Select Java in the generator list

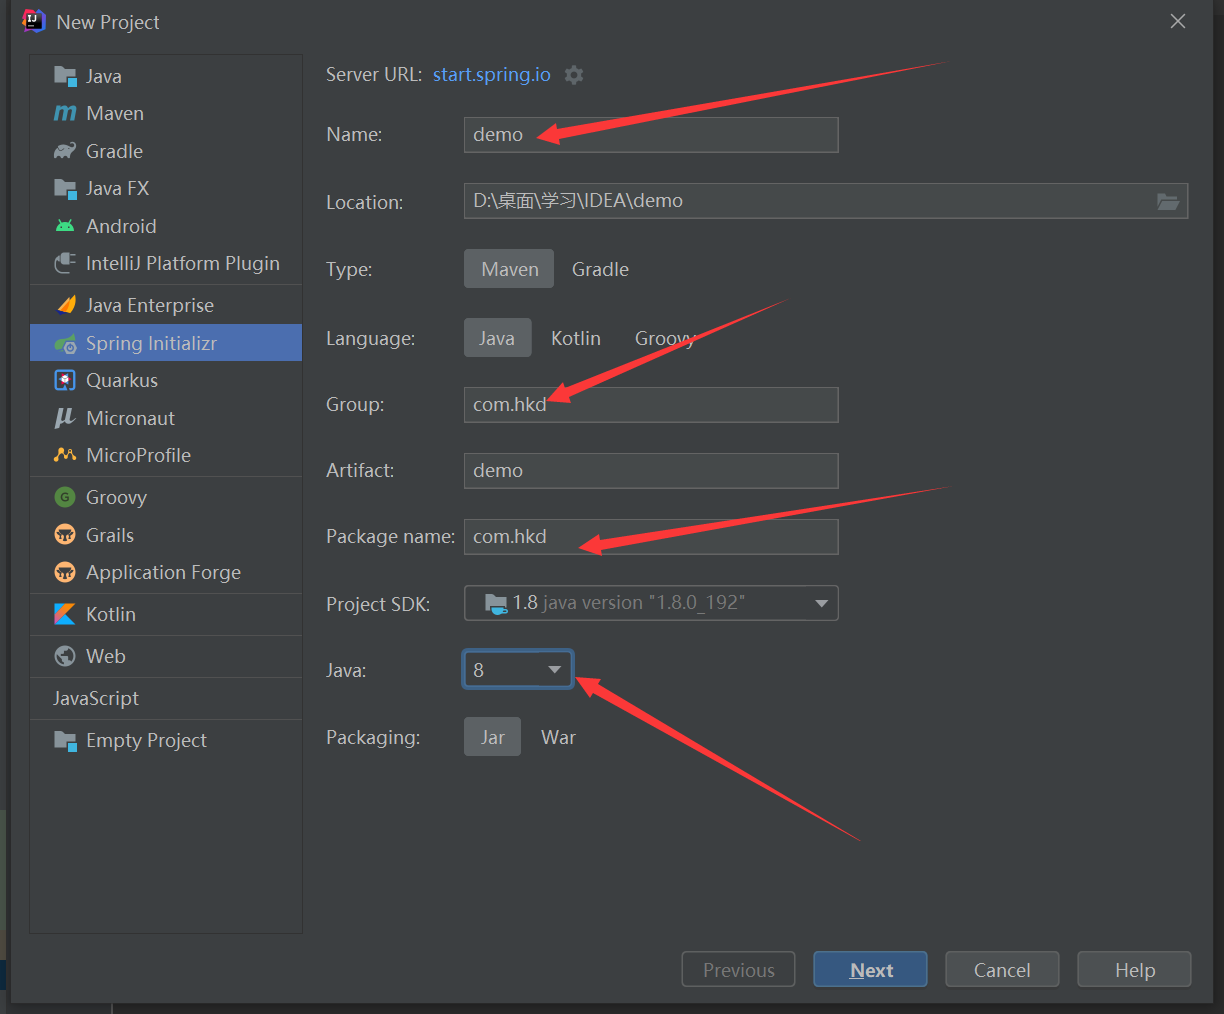click(166, 76)
